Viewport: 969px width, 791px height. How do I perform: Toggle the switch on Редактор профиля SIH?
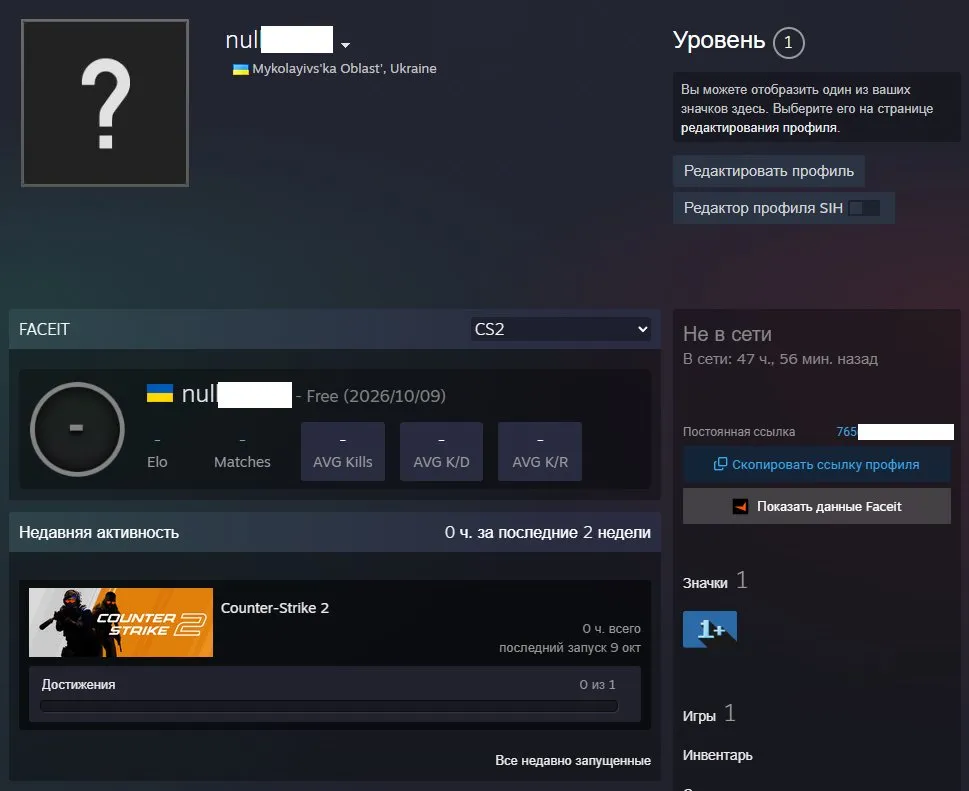[864, 208]
